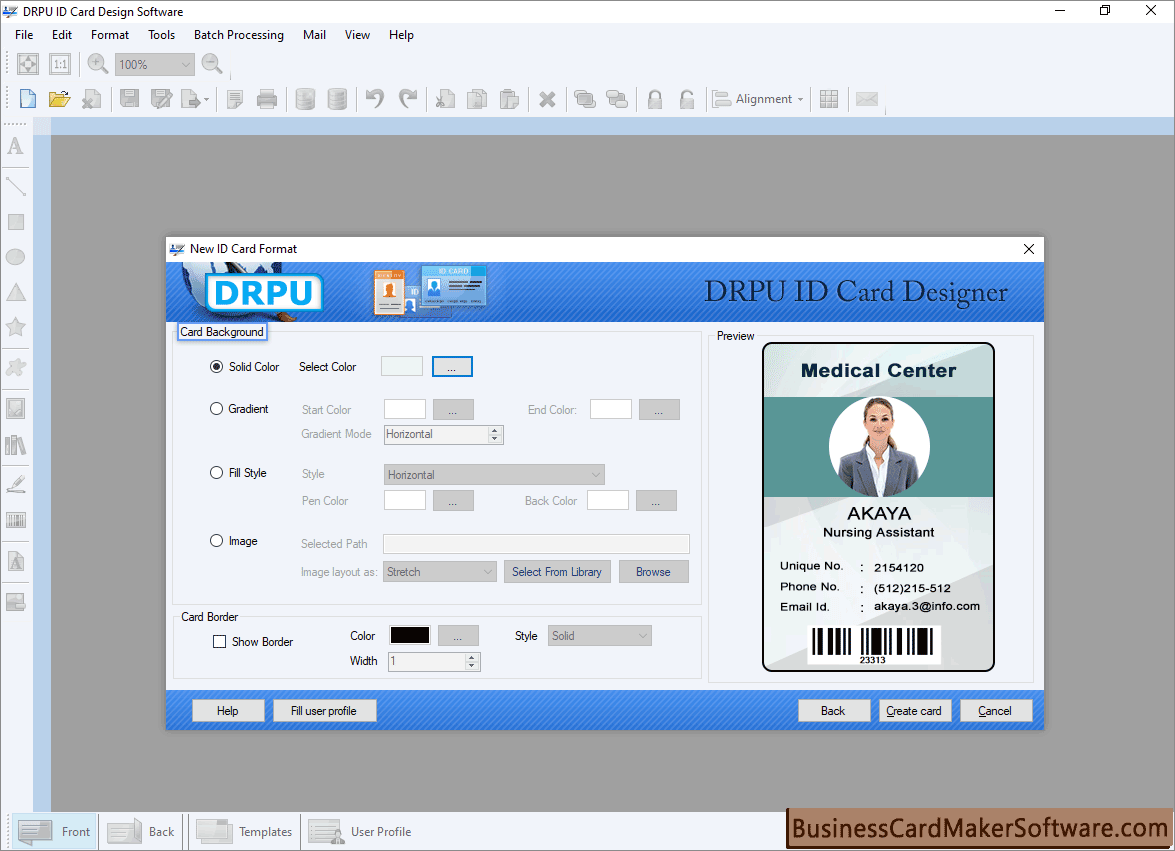Click the Help button in dialog
The image size is (1175, 851).
point(228,711)
